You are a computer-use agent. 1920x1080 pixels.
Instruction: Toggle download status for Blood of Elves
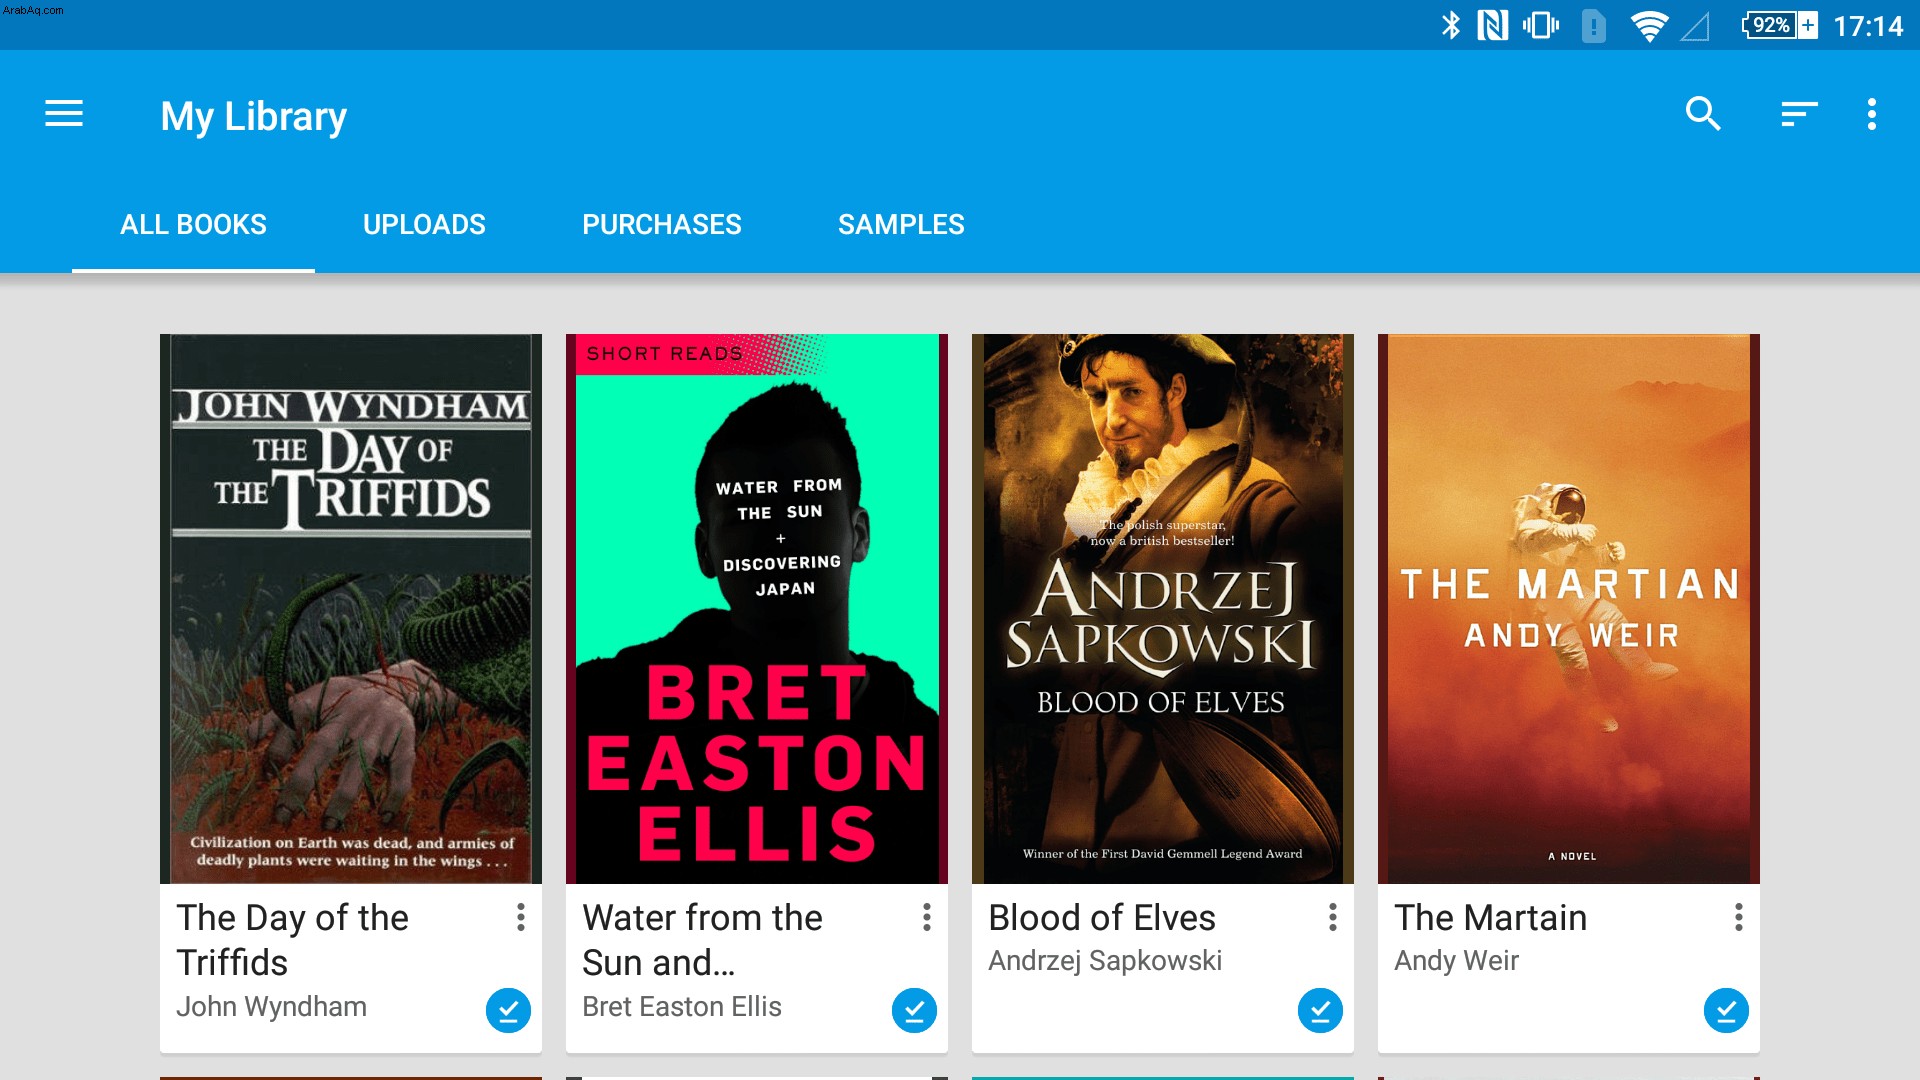tap(1320, 1010)
